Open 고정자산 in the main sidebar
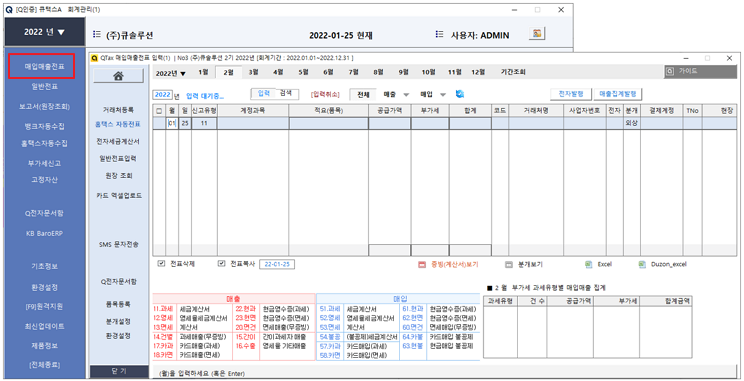Viewport: 744px width, 381px height. pos(44,180)
